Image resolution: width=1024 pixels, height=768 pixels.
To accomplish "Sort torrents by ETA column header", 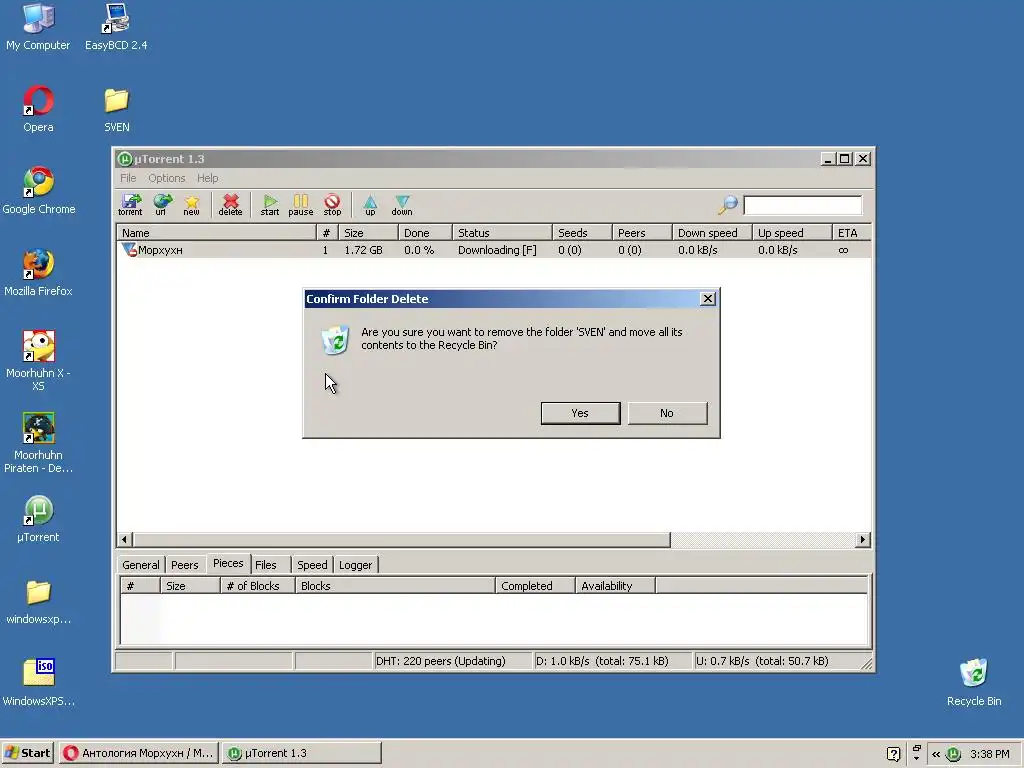I will click(852, 232).
